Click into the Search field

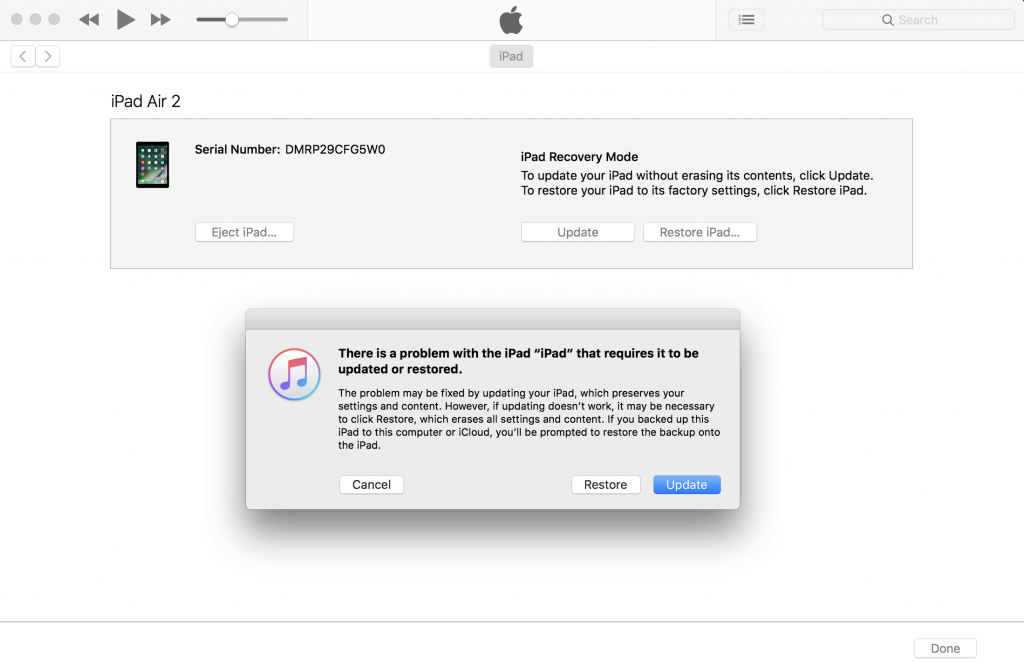point(918,20)
